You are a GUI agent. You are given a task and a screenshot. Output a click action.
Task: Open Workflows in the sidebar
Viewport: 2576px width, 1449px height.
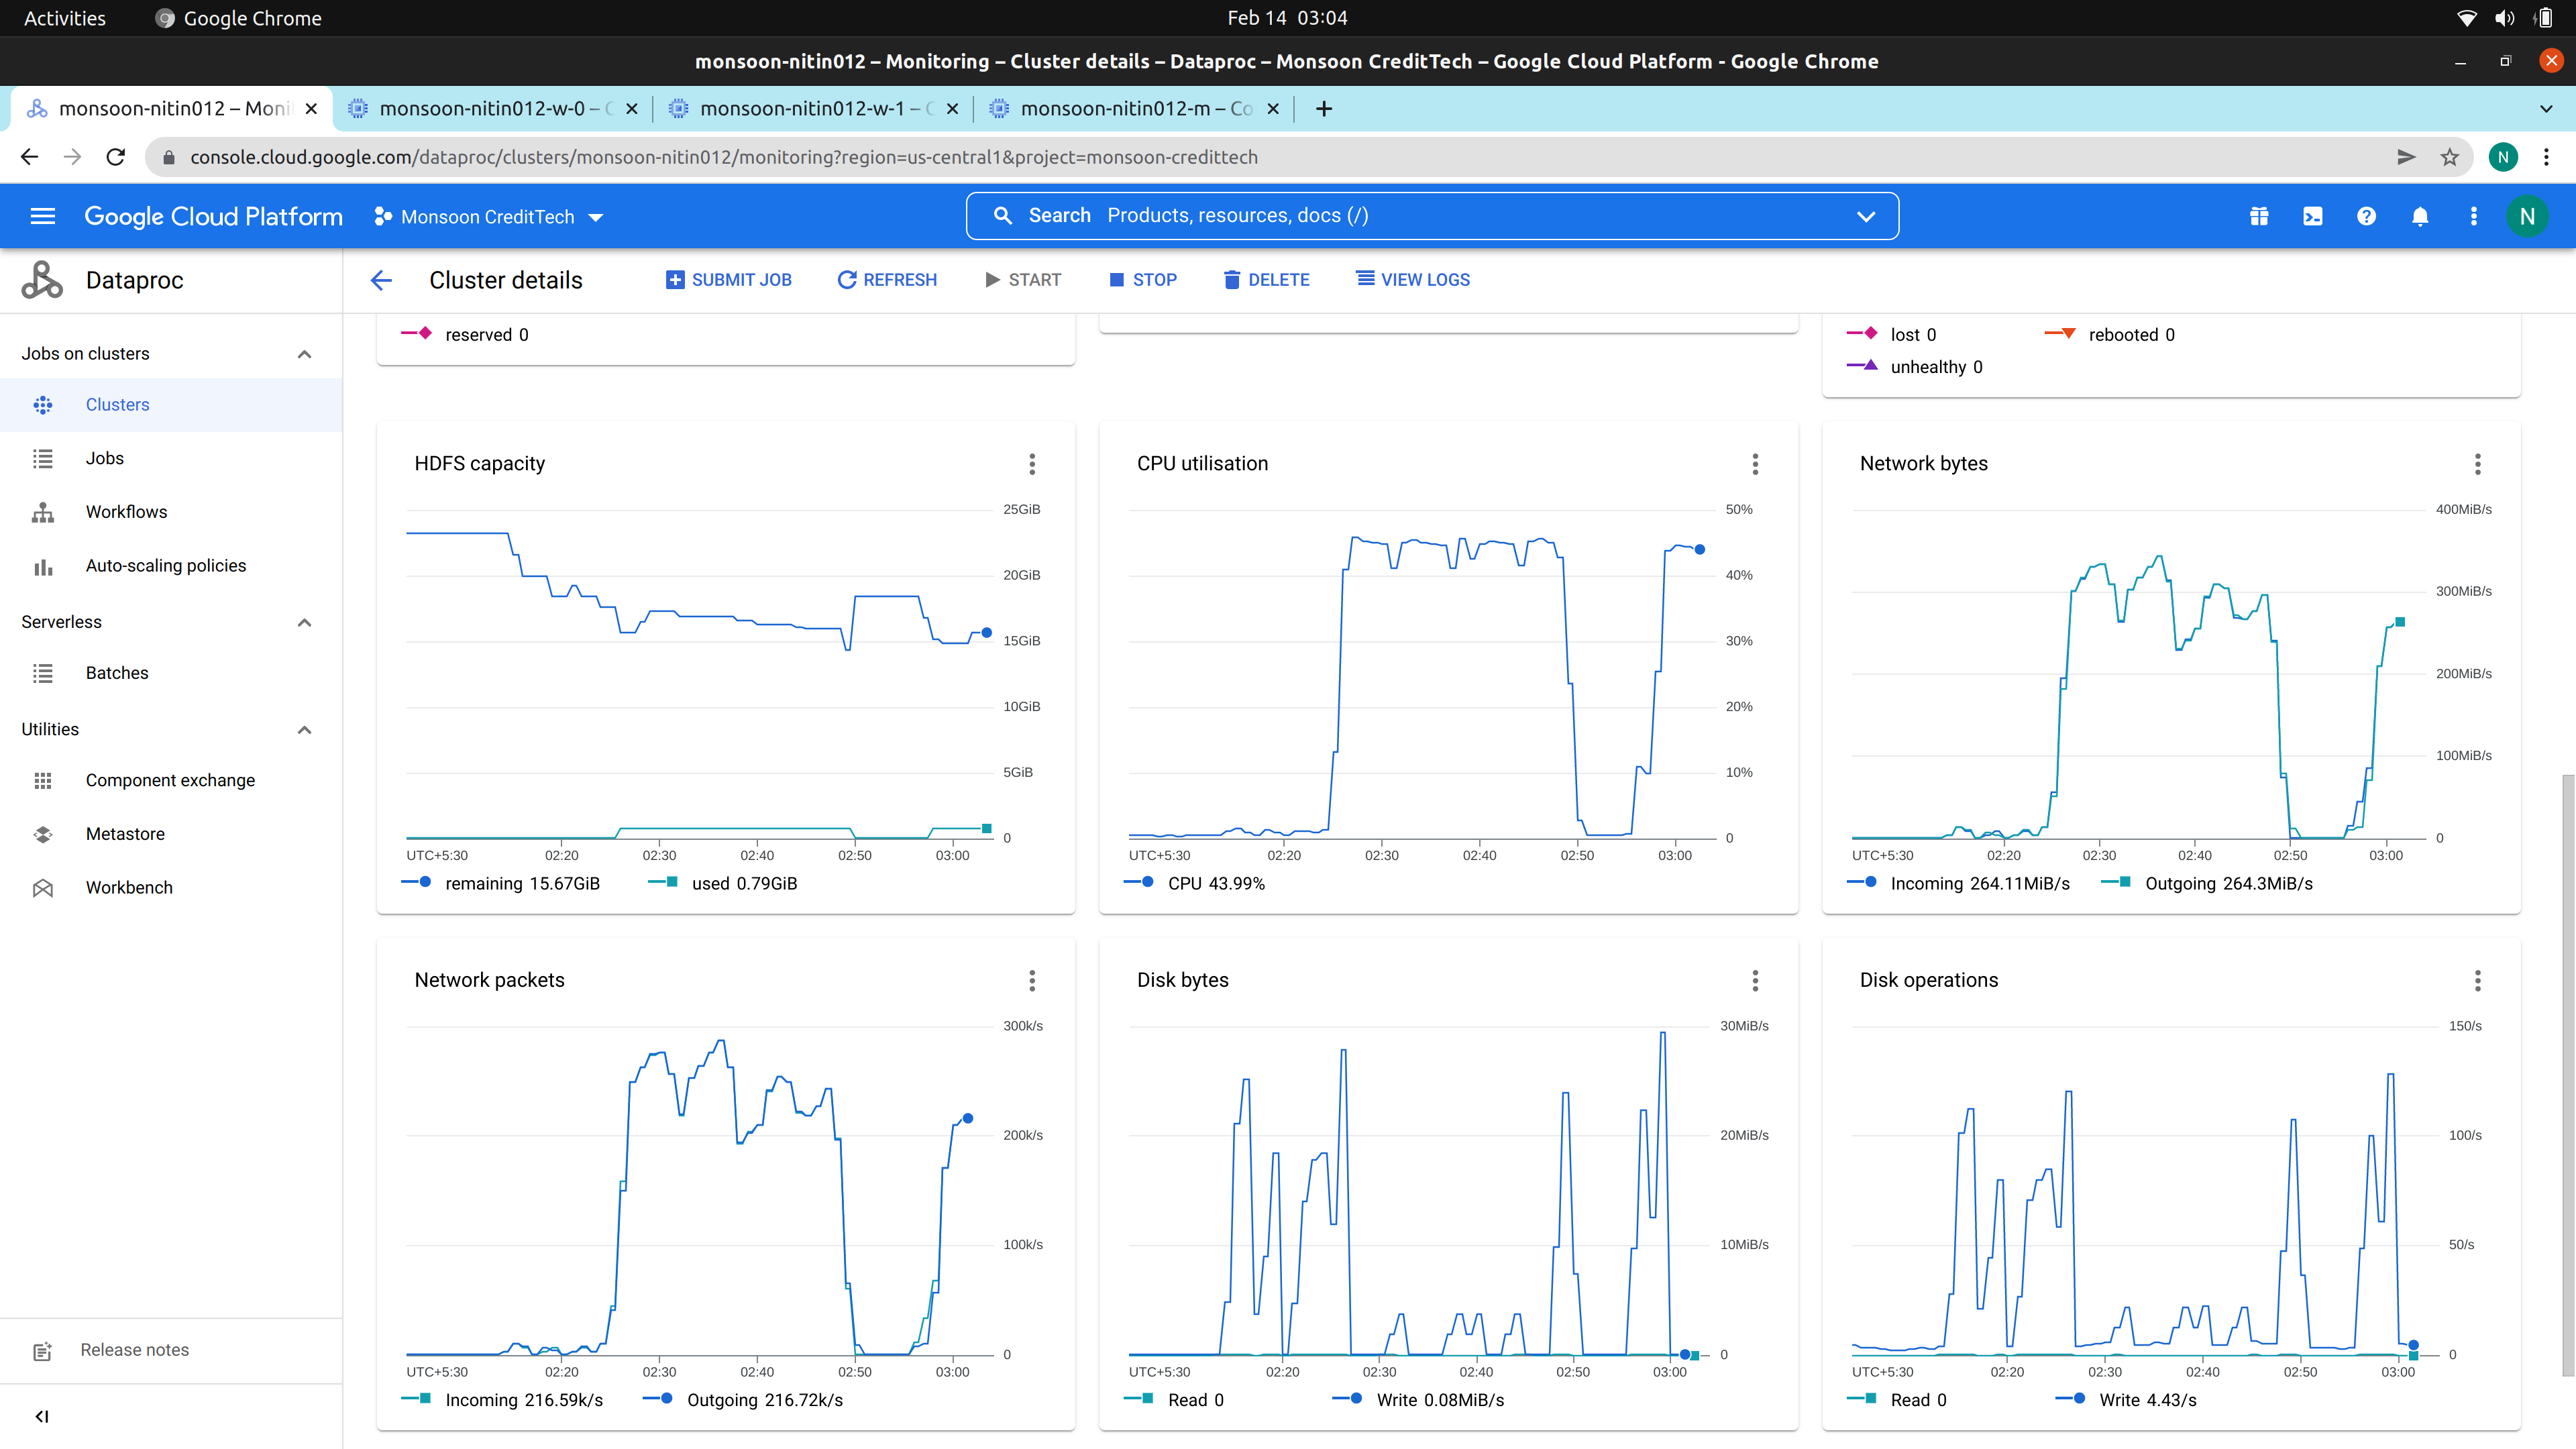click(x=171, y=512)
